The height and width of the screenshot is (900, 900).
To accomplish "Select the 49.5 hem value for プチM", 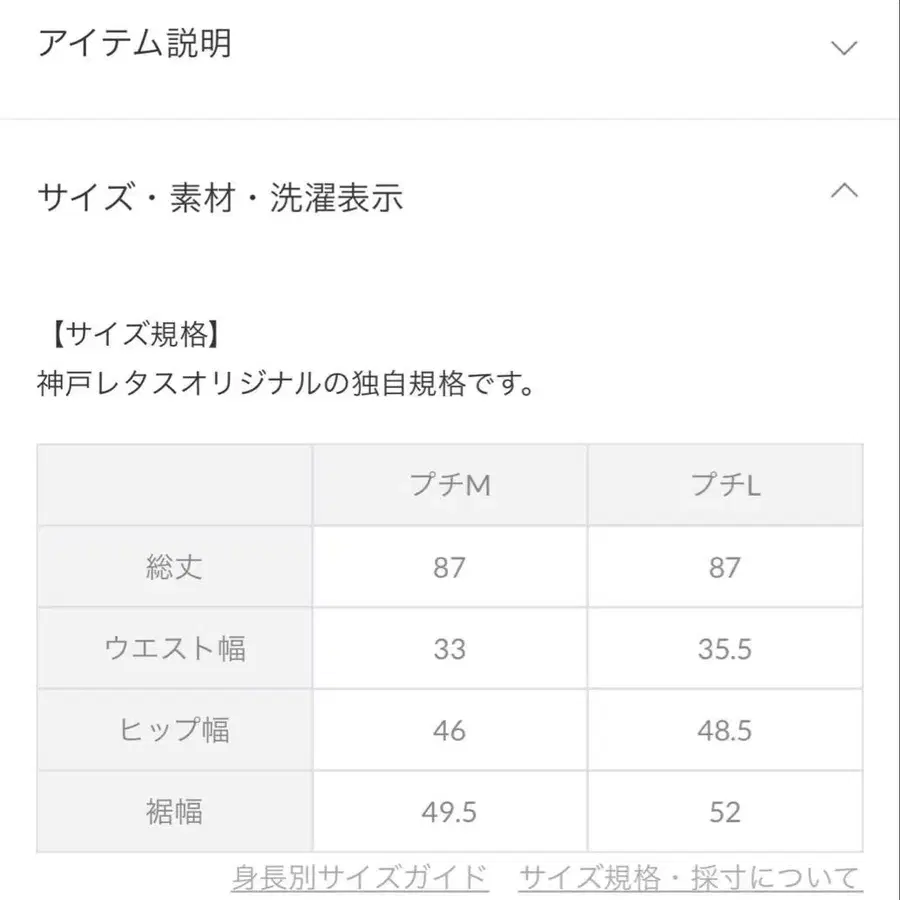I will point(449,812).
